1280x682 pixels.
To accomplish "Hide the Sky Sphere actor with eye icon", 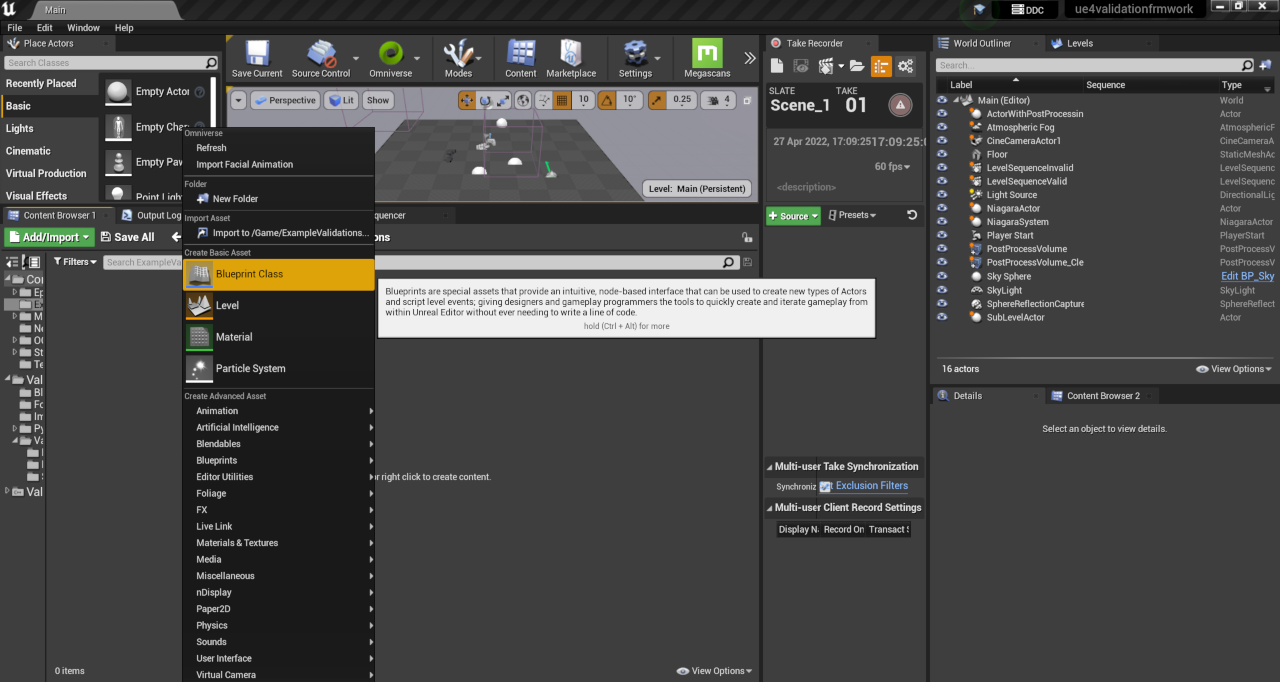I will tap(941, 277).
